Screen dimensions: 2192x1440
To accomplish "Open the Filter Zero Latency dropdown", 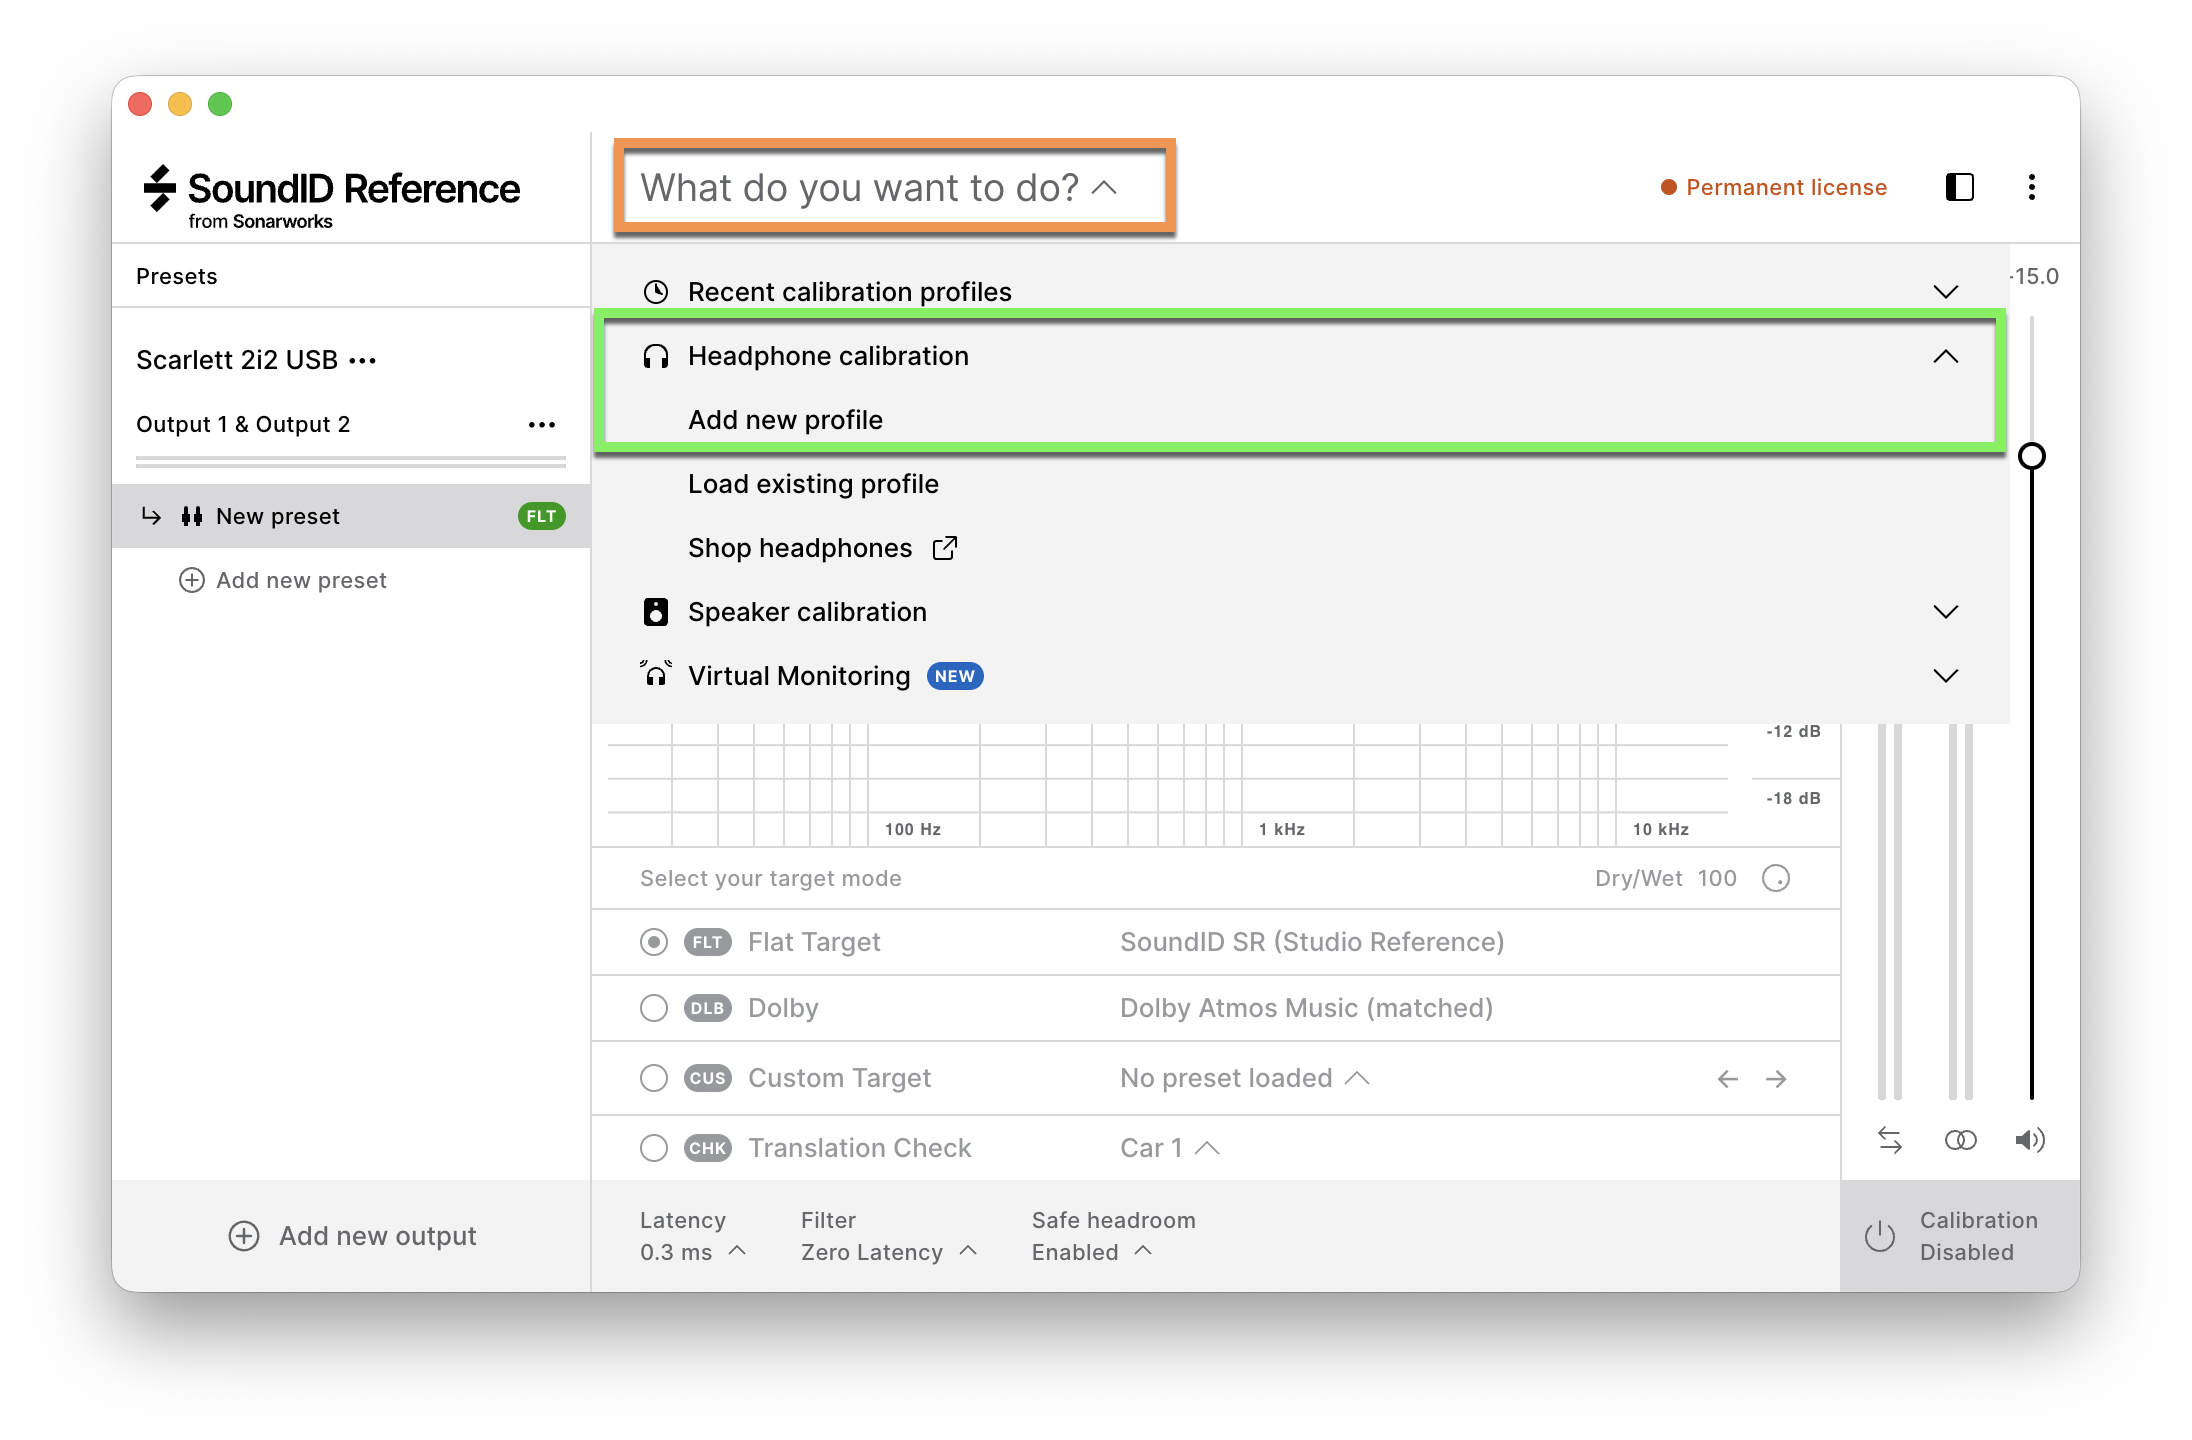I will pyautogui.click(x=888, y=1252).
